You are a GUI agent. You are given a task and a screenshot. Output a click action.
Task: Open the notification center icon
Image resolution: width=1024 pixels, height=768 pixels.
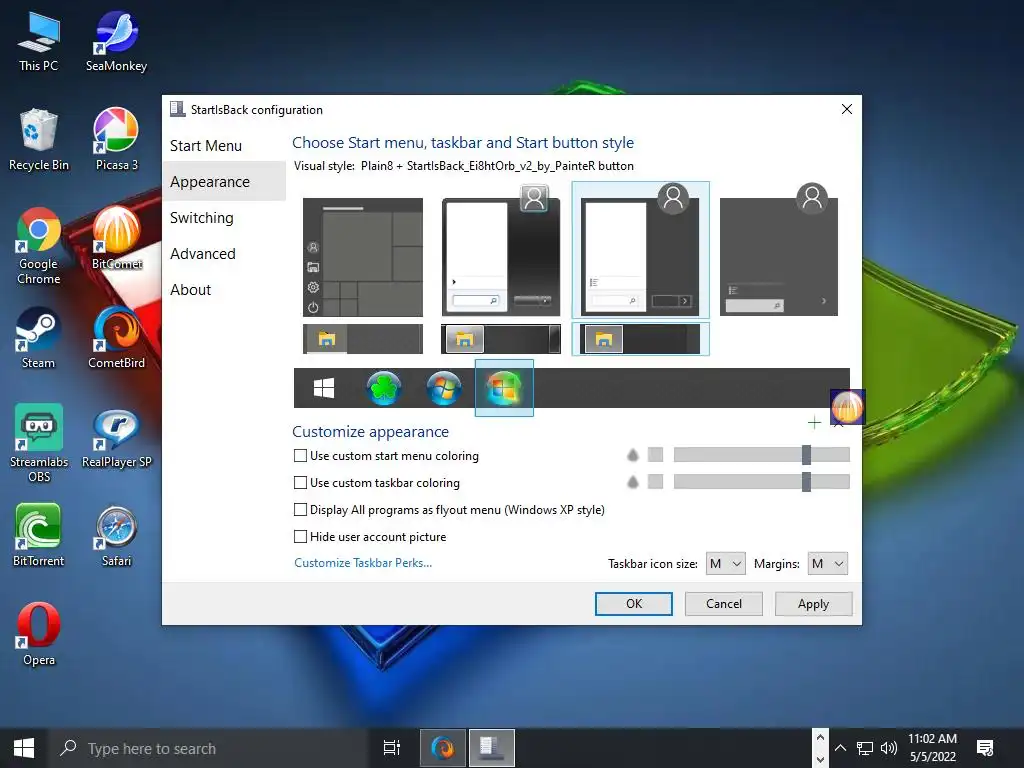tap(985, 748)
